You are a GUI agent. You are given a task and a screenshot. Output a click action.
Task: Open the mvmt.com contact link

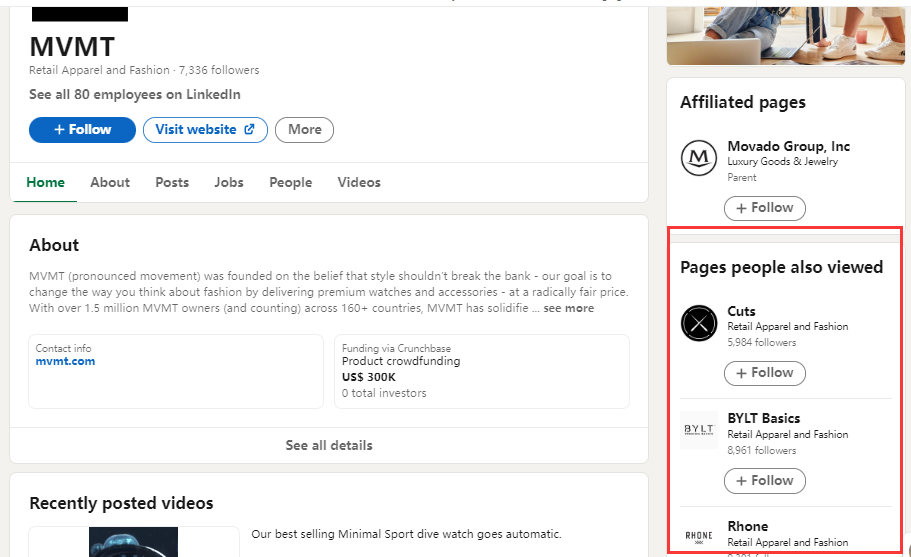[65, 361]
